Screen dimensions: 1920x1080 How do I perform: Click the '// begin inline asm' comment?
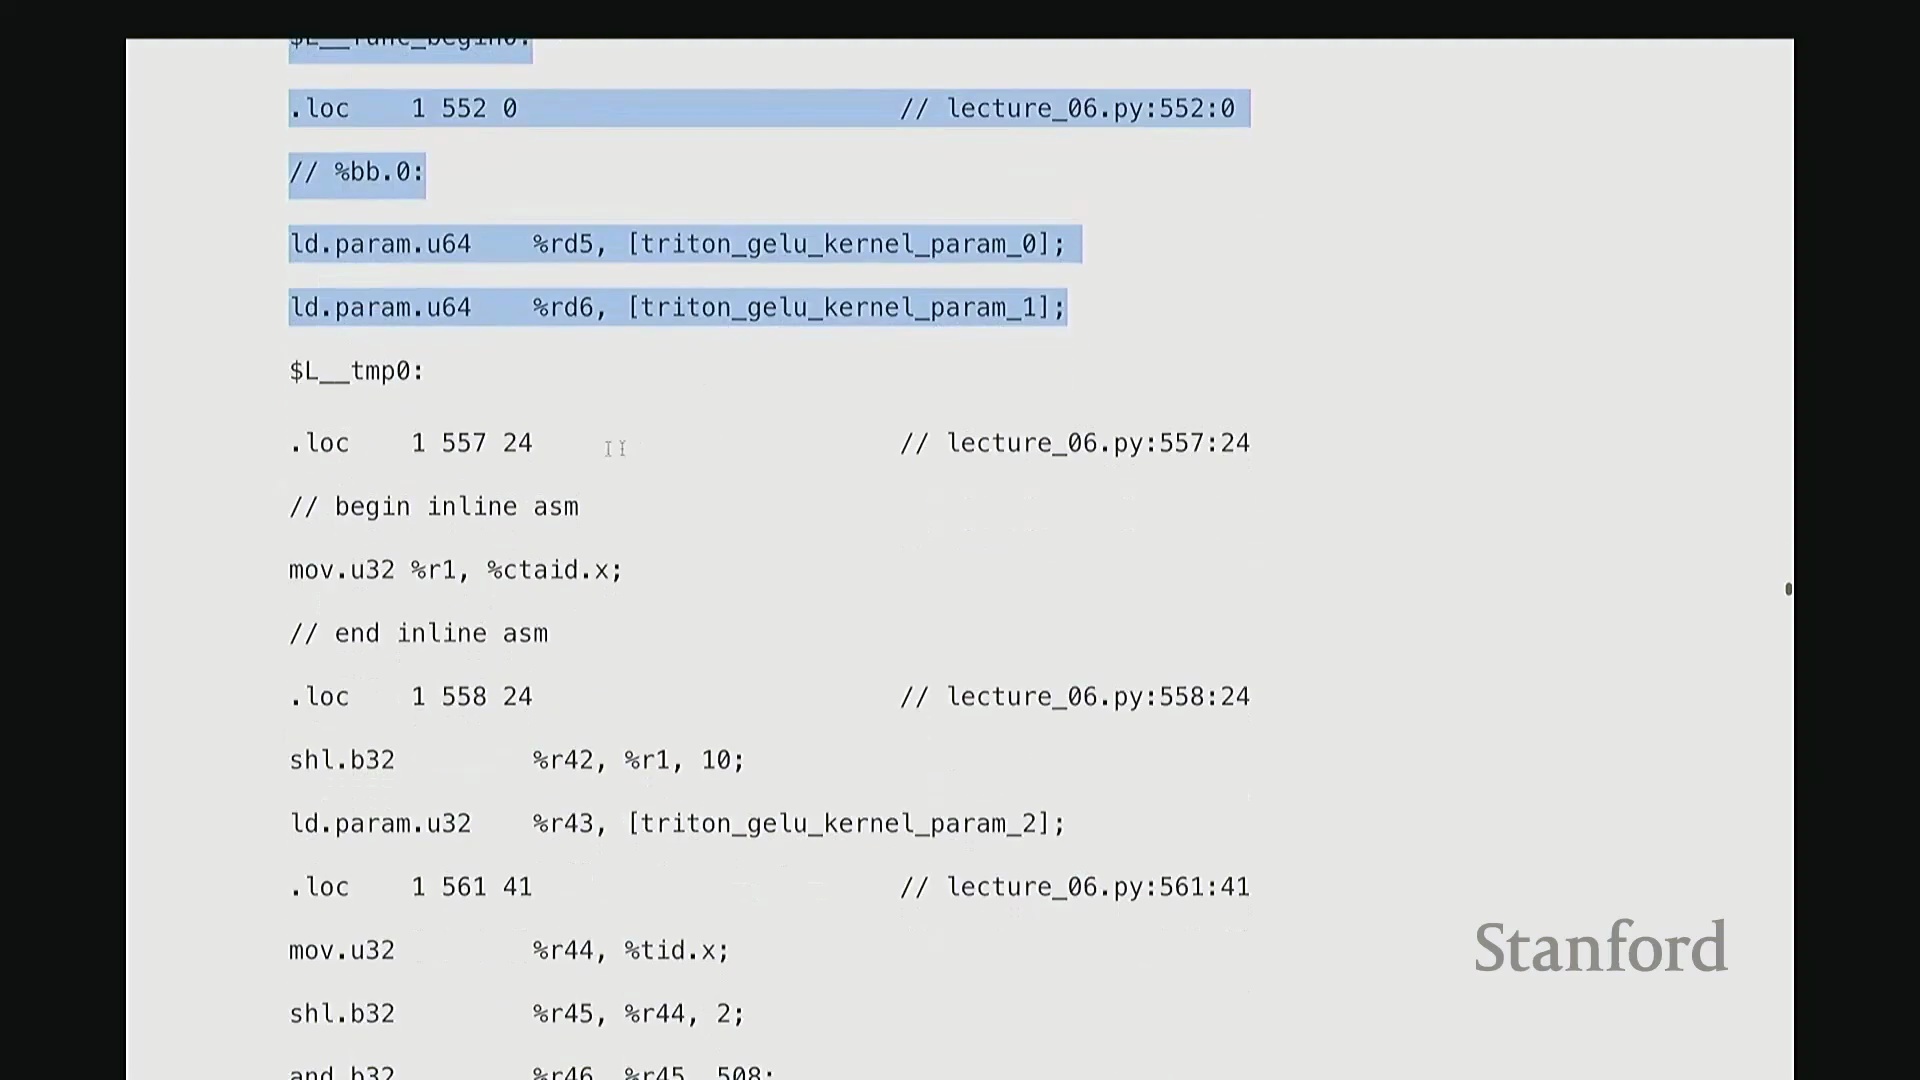tap(434, 507)
